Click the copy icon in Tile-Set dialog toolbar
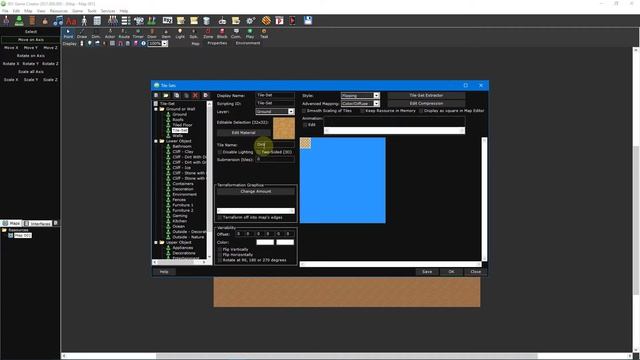Viewport: 640px width, 360px height. click(x=176, y=95)
